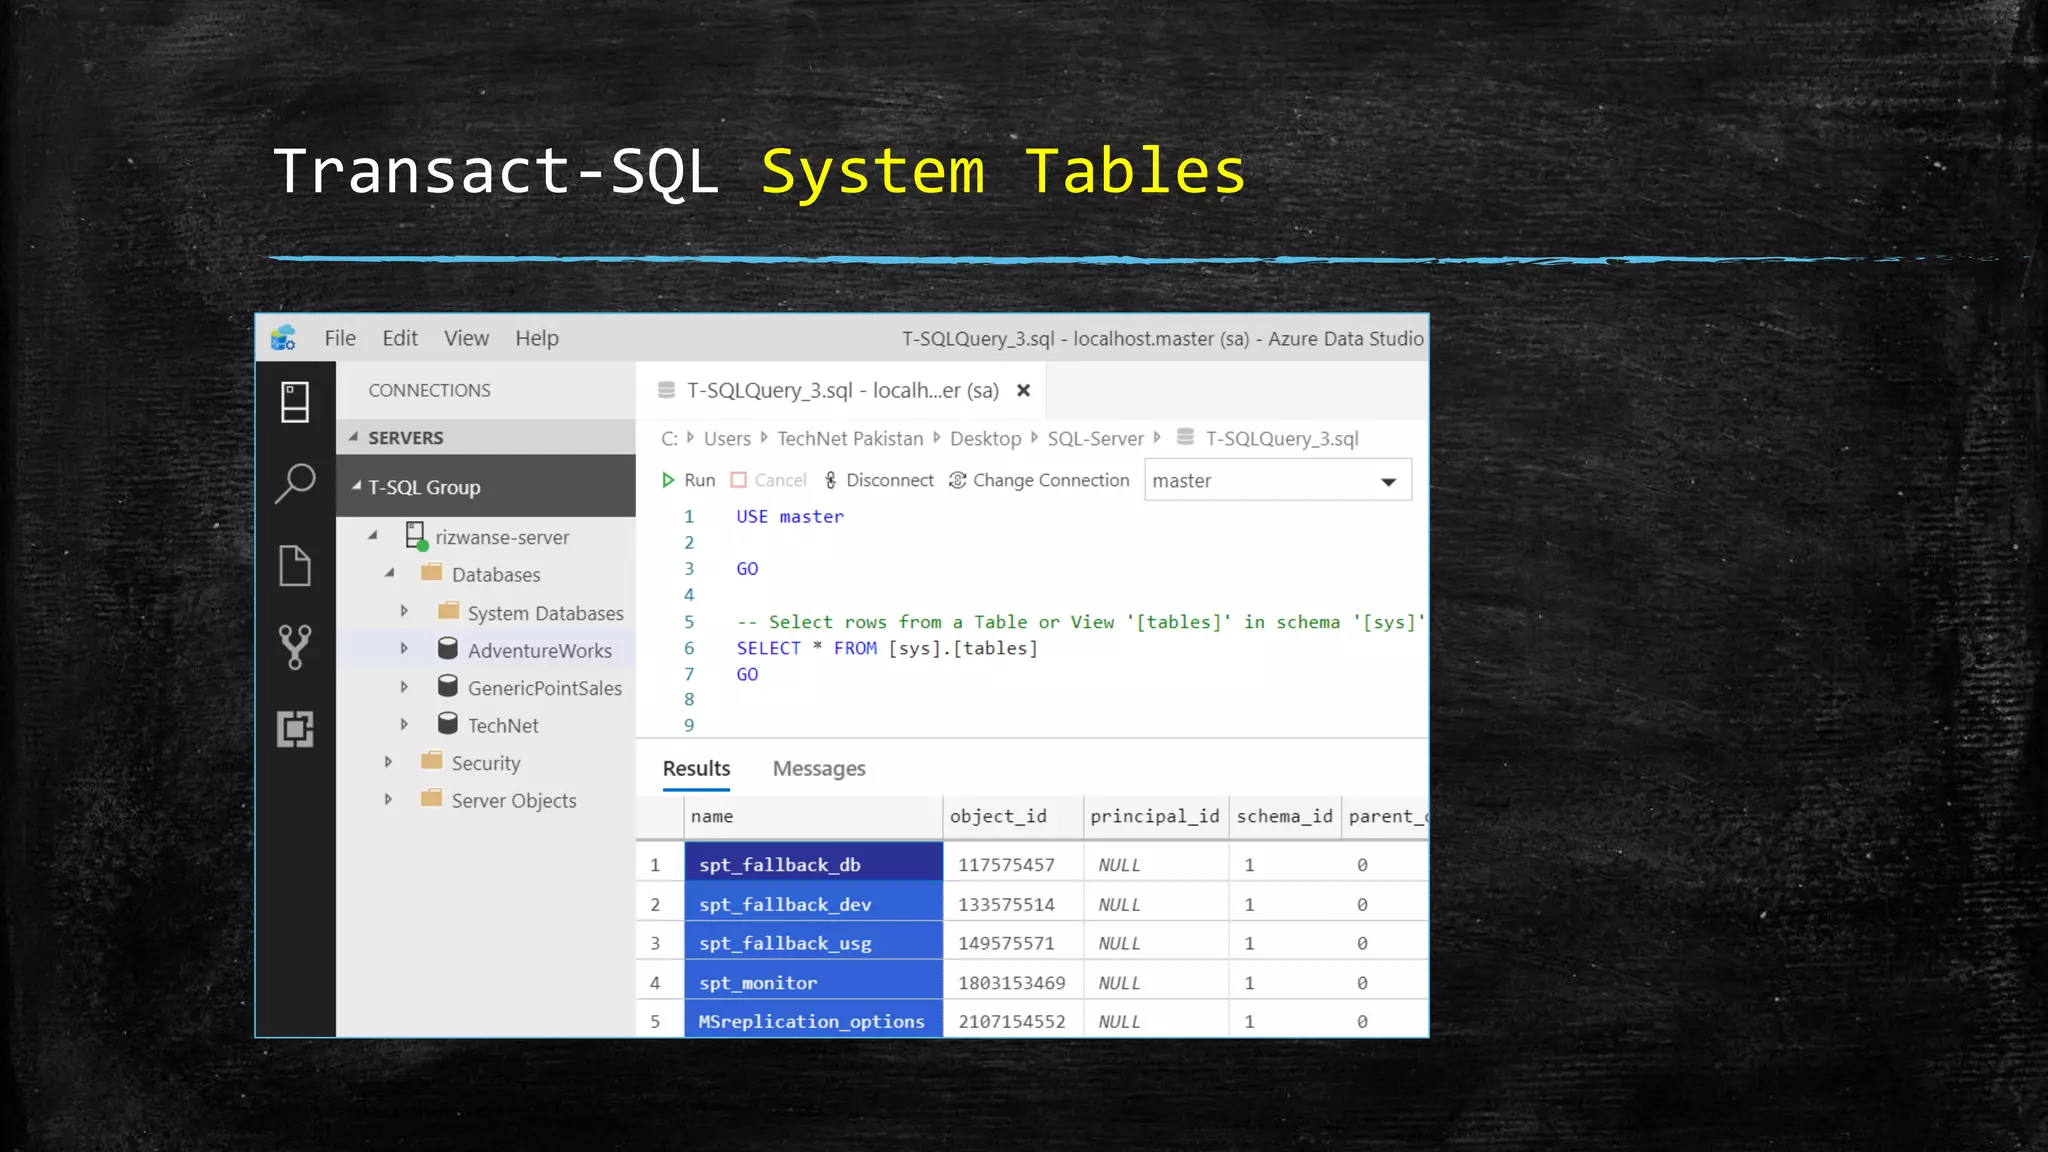
Task: Click the file icon in breadcrumb
Action: (x=1186, y=437)
